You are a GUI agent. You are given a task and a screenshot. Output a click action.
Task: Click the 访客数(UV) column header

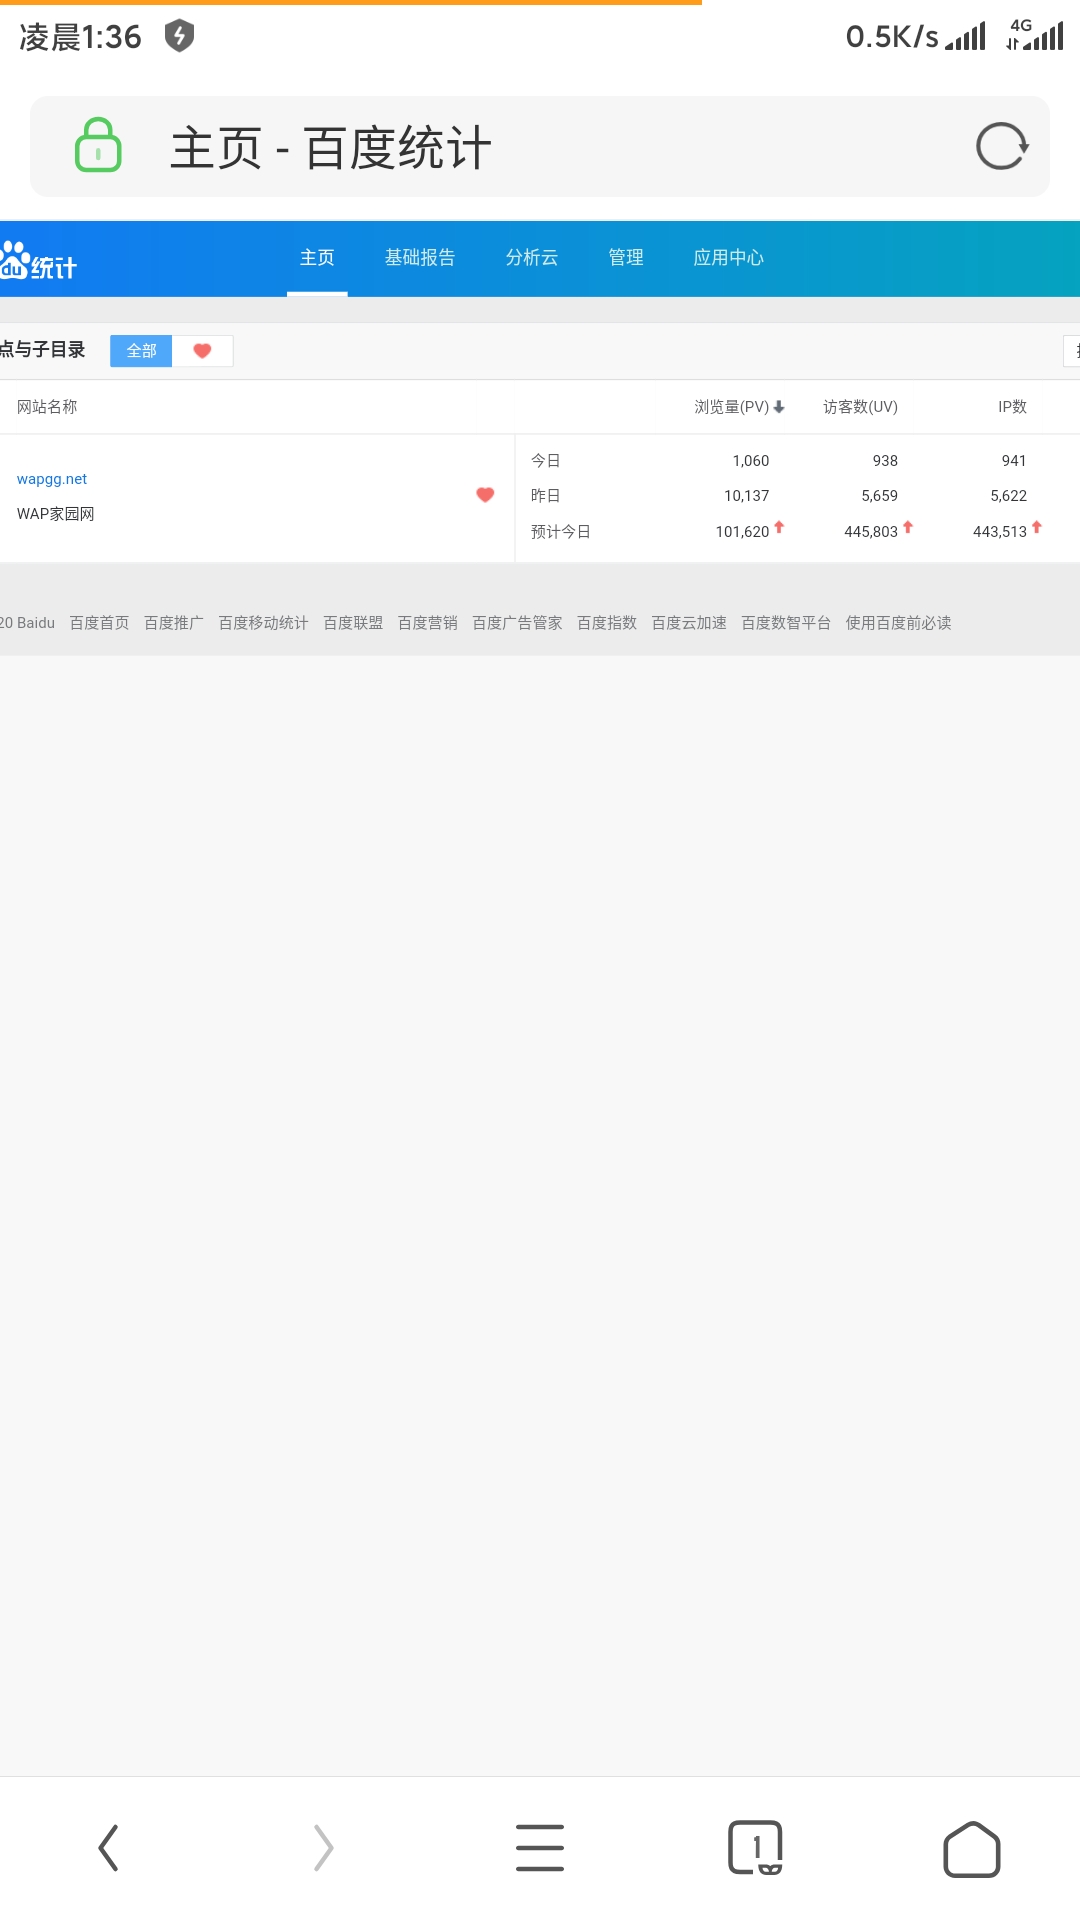pos(860,407)
